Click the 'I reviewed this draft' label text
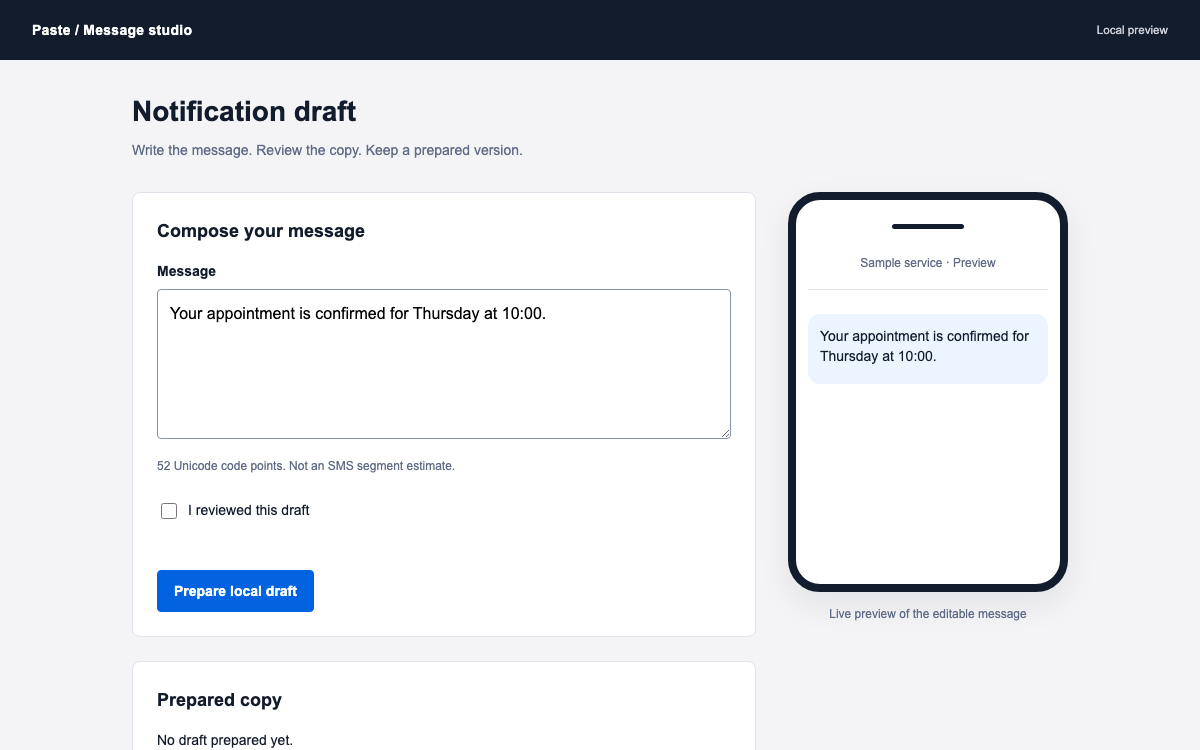1200x750 pixels. [x=249, y=510]
